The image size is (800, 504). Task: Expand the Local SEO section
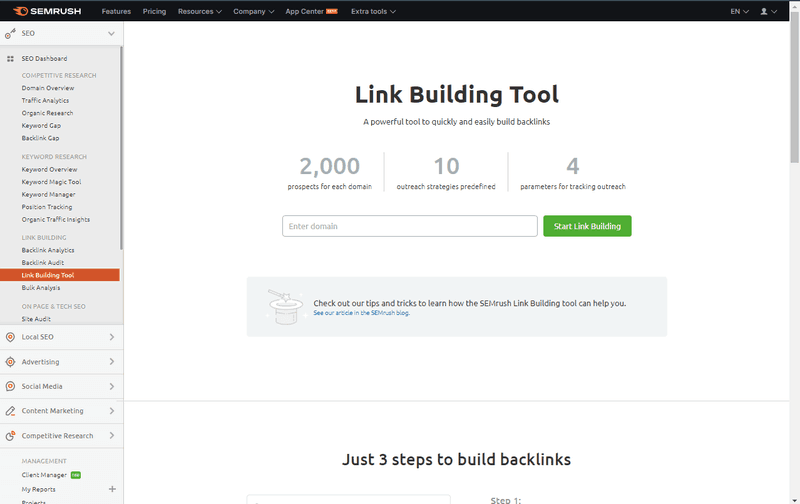(x=112, y=337)
